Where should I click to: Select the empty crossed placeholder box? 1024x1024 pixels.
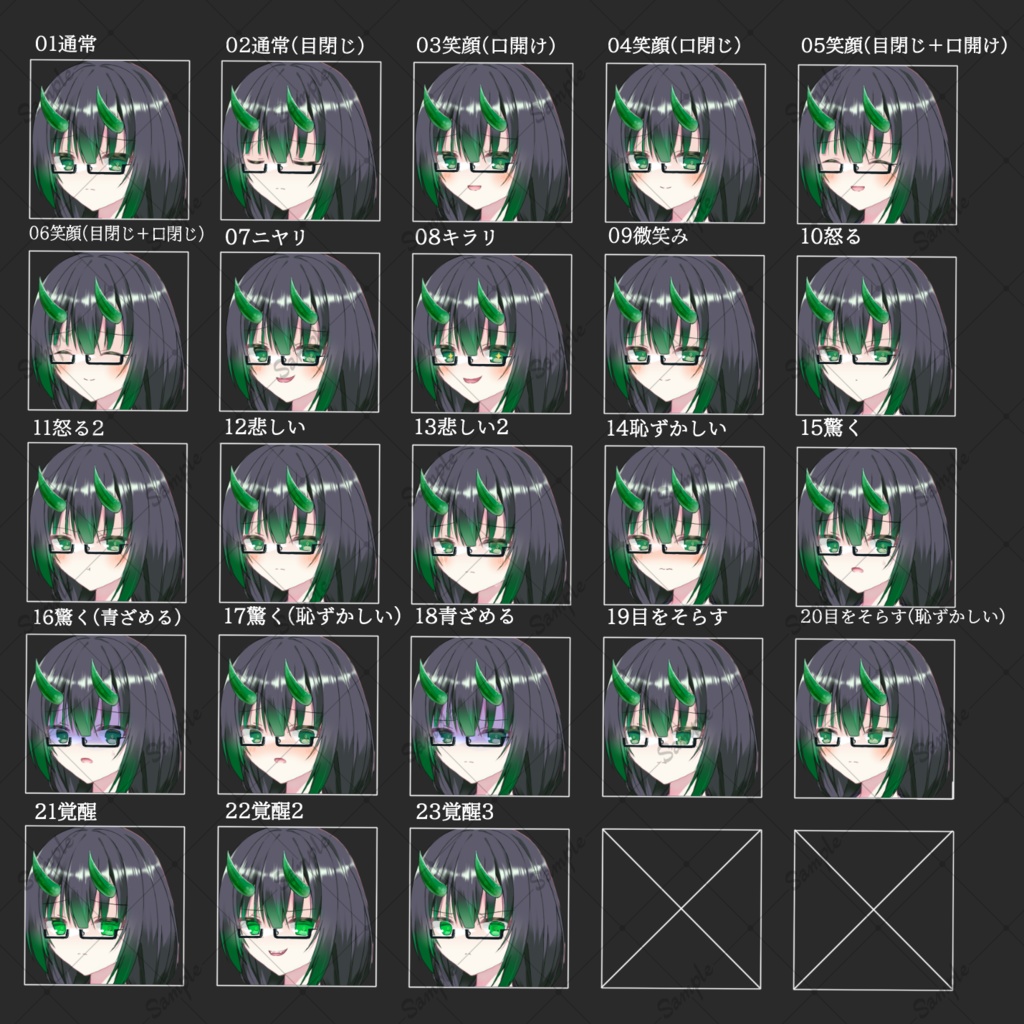(x=683, y=905)
